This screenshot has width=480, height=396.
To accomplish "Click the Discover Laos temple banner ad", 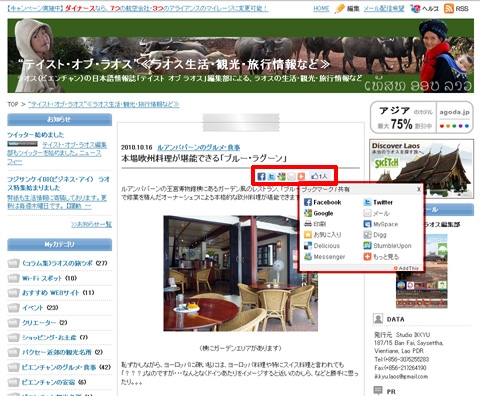I will pyautogui.click(x=422, y=169).
